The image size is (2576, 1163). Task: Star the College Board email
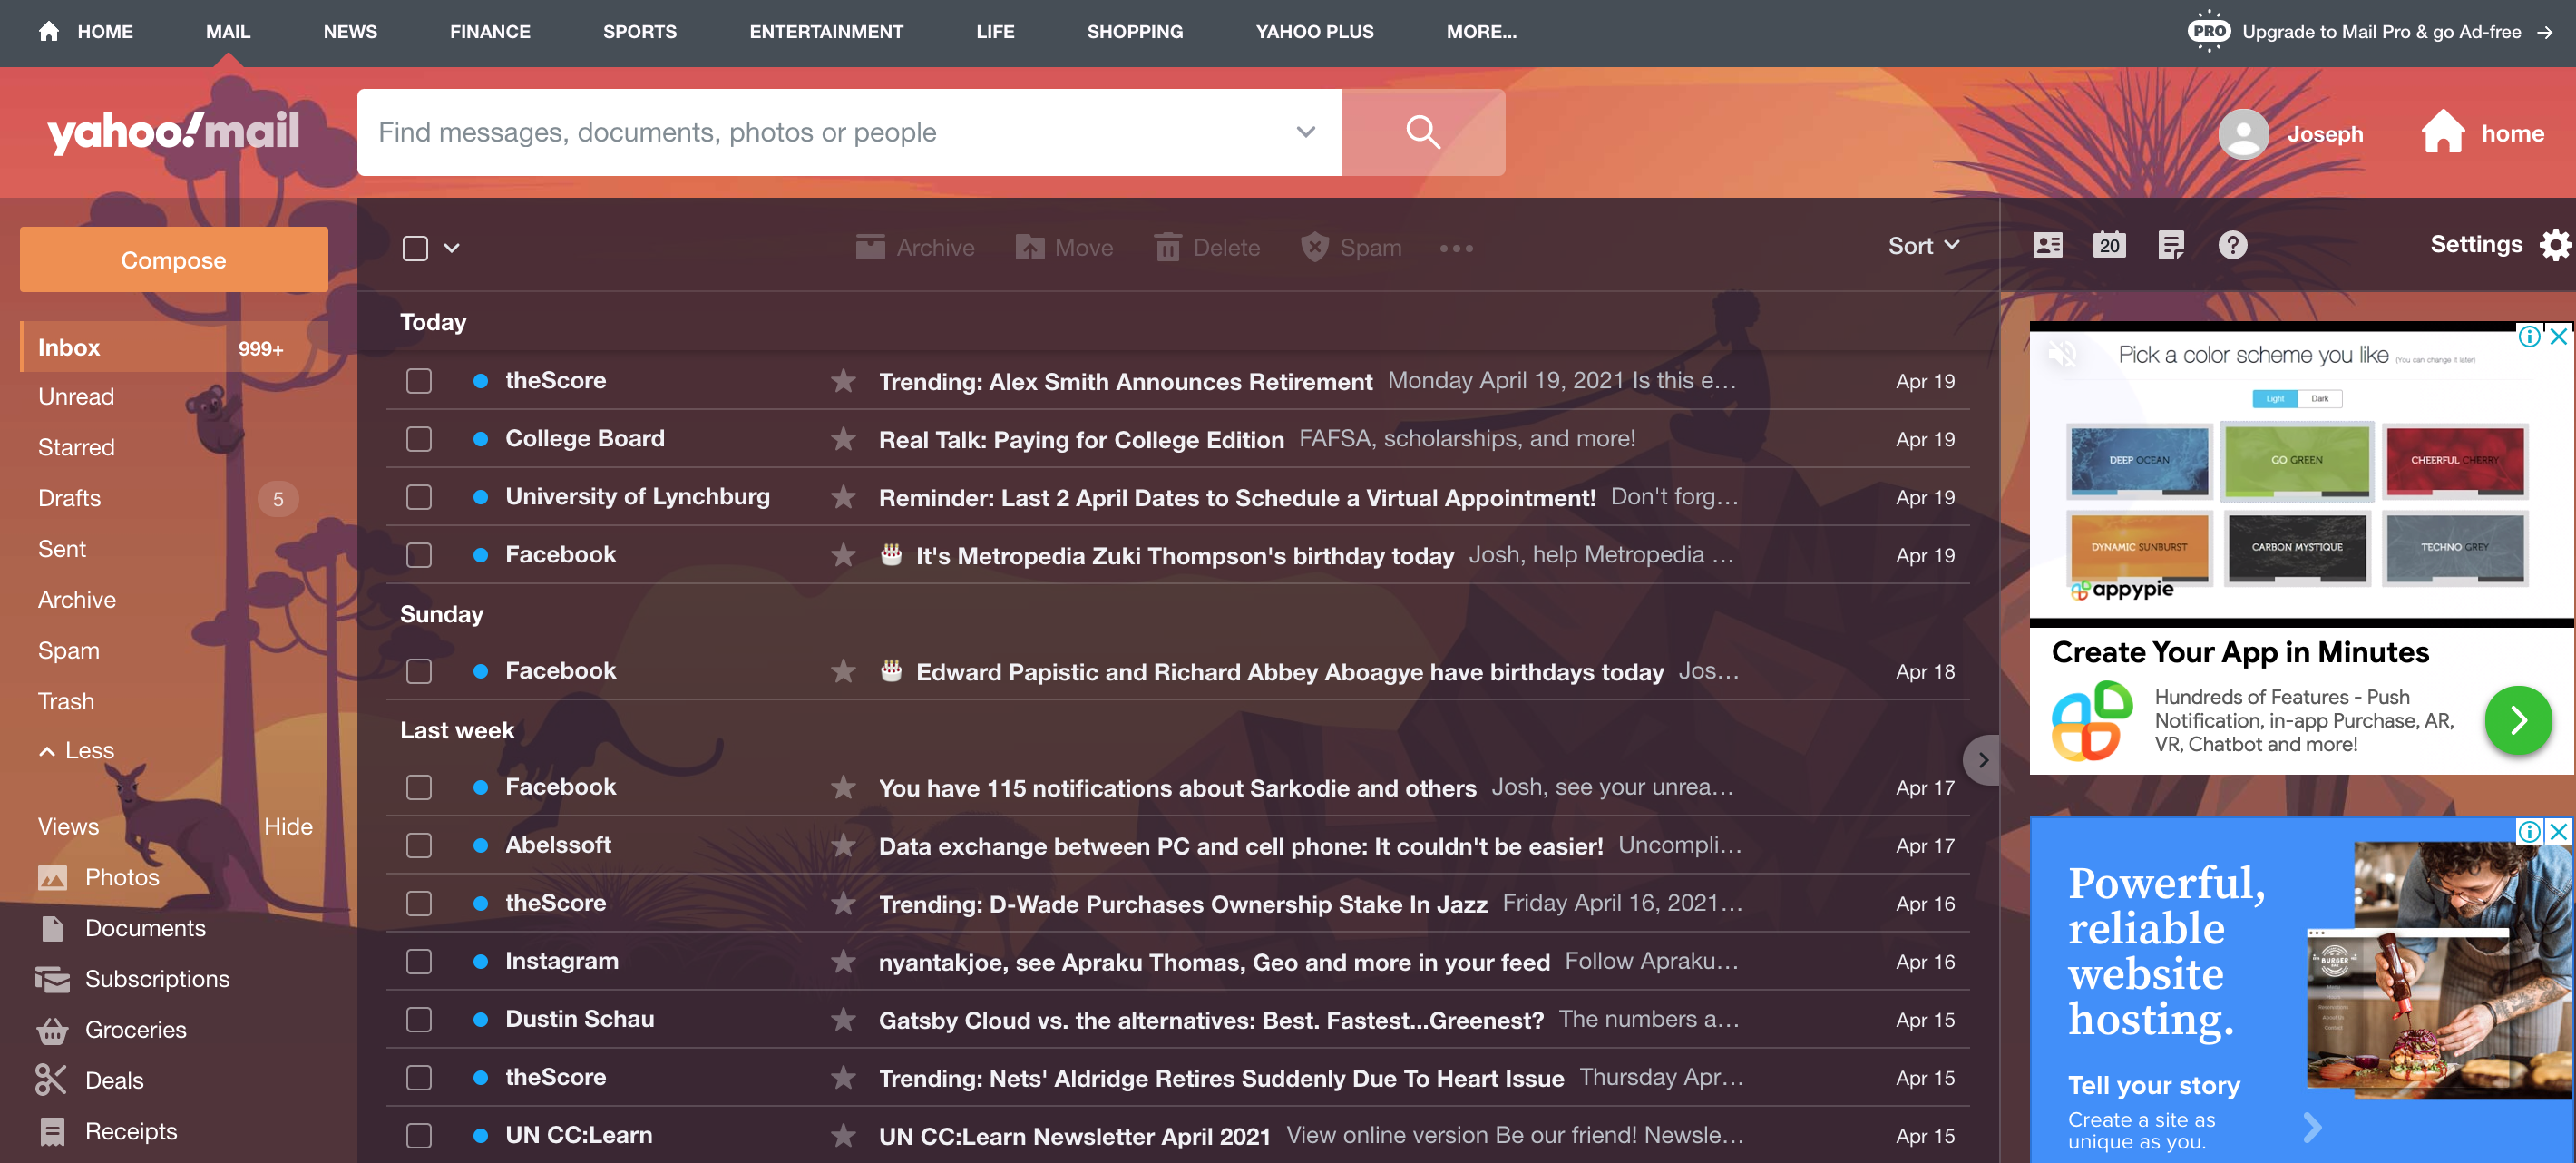point(843,439)
